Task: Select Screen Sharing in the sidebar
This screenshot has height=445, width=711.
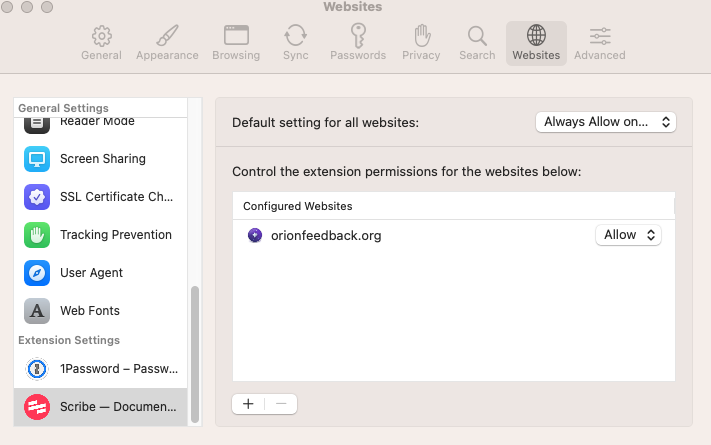Action: (101, 159)
